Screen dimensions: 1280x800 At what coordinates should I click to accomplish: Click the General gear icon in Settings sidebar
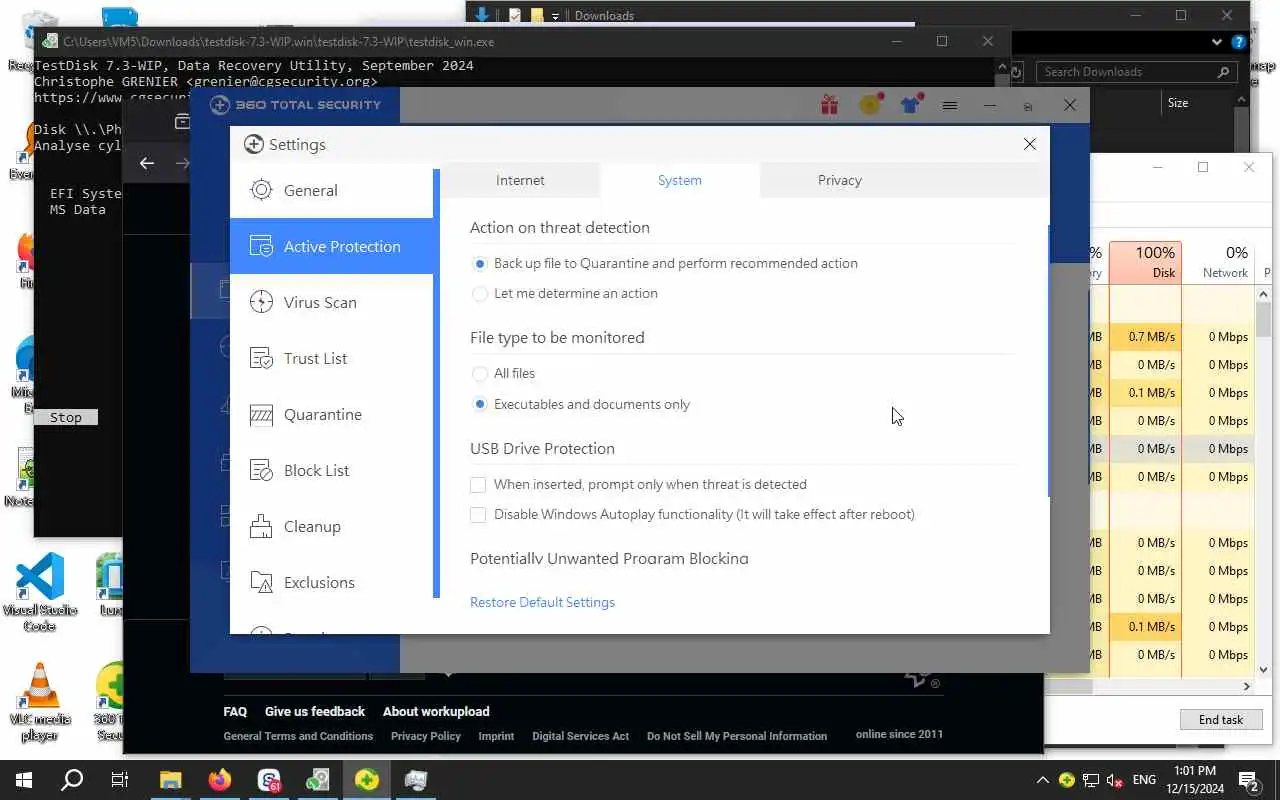click(261, 190)
